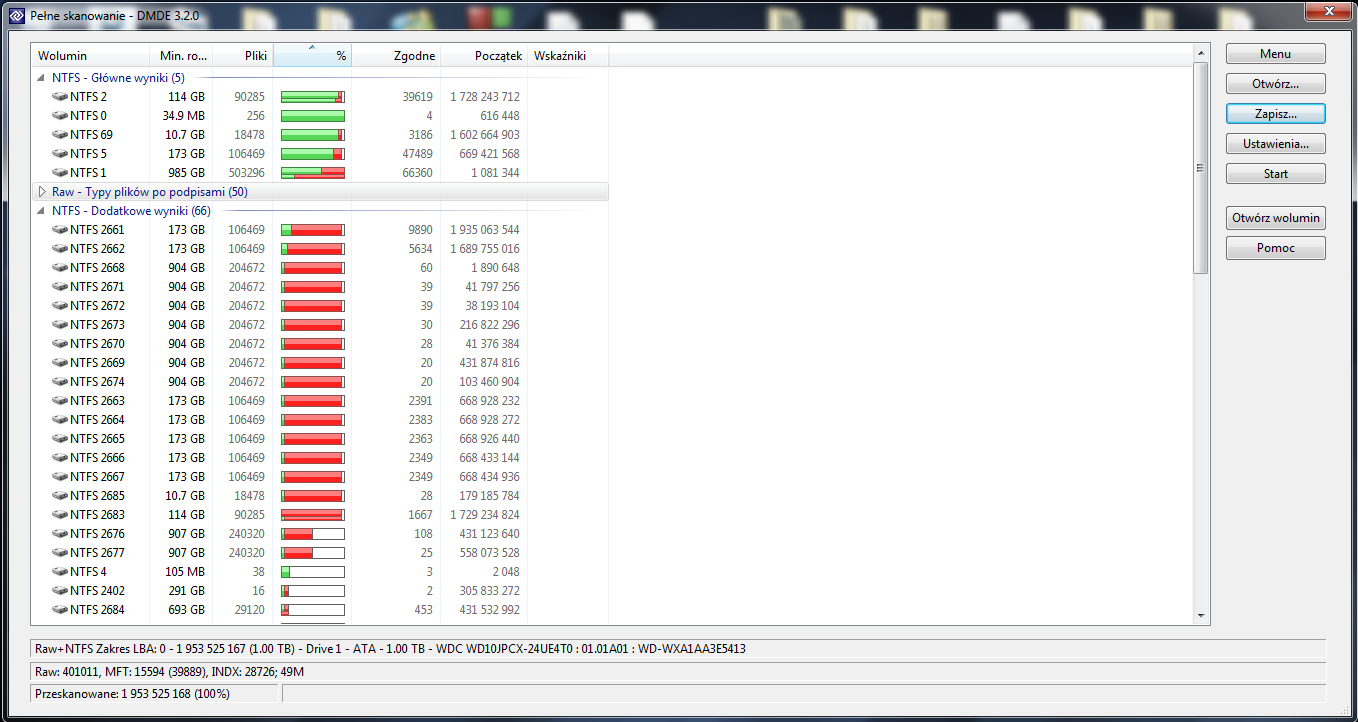Pick the volume icon beside NTFS 2666
The height and width of the screenshot is (722, 1358).
(x=60, y=458)
